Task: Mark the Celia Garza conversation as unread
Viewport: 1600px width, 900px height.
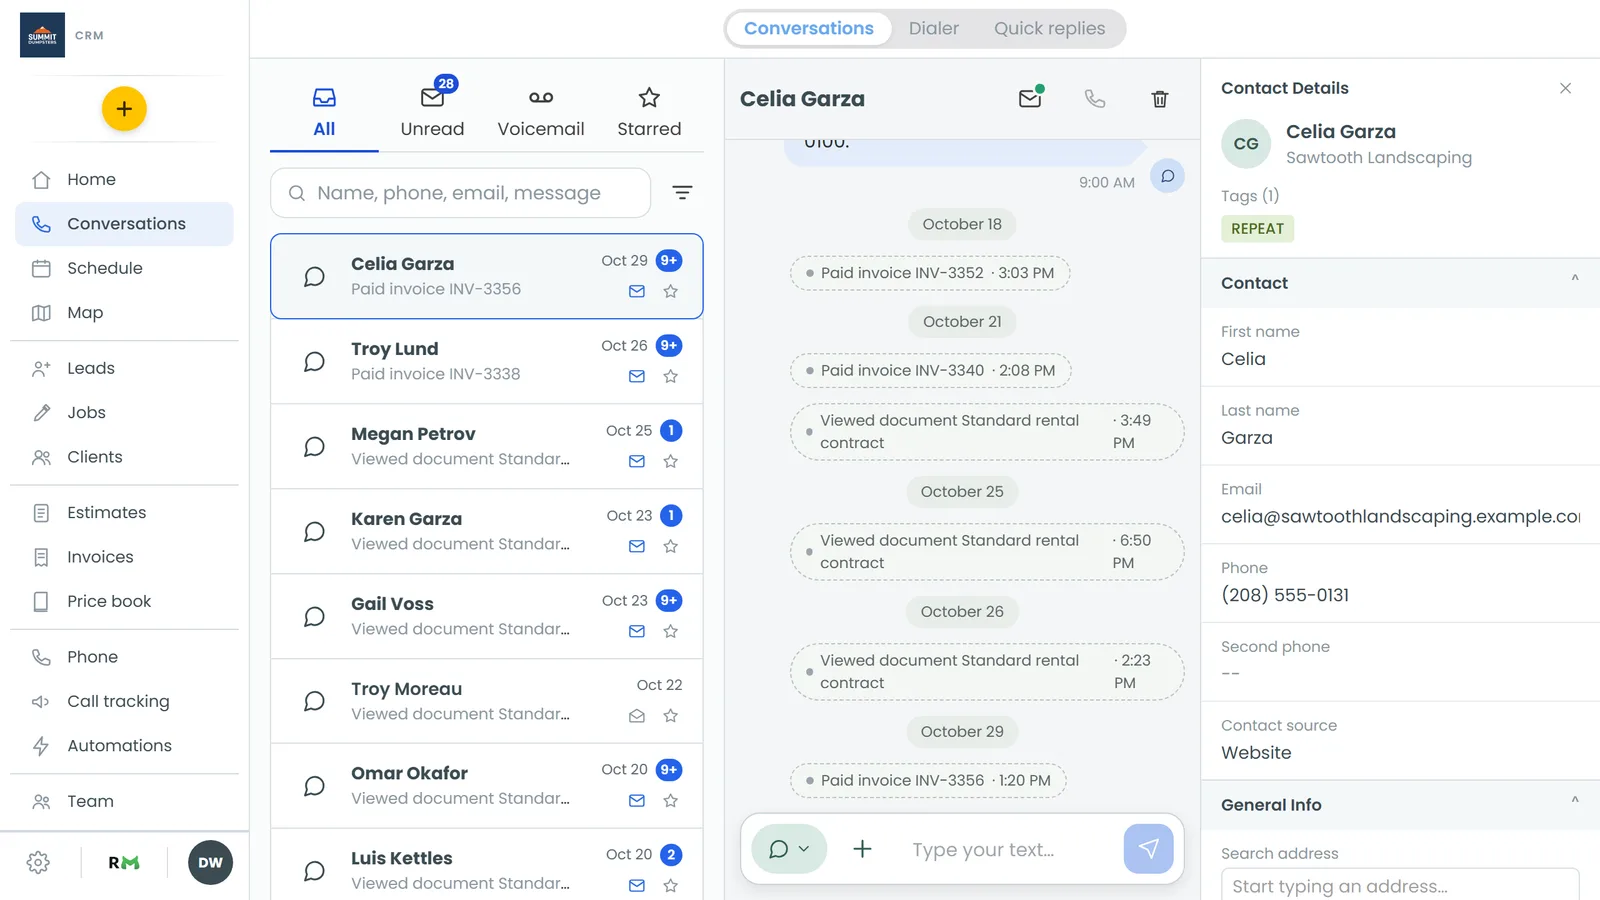Action: 1031,97
